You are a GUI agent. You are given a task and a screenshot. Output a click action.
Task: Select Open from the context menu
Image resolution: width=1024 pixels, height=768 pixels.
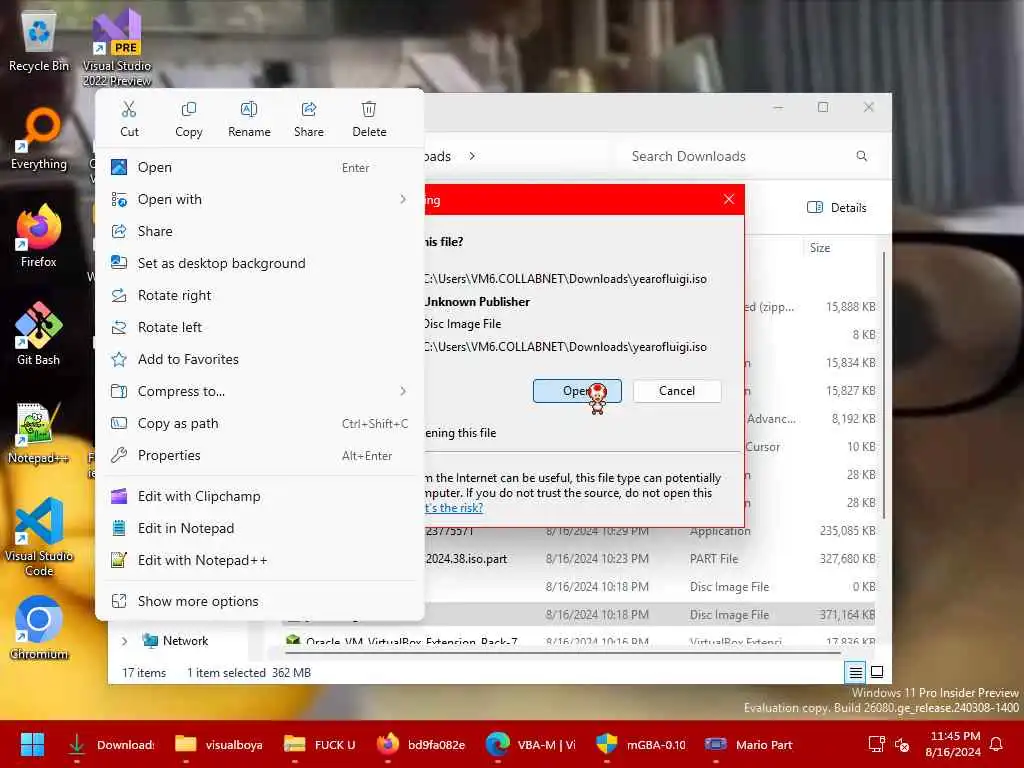tap(259, 167)
